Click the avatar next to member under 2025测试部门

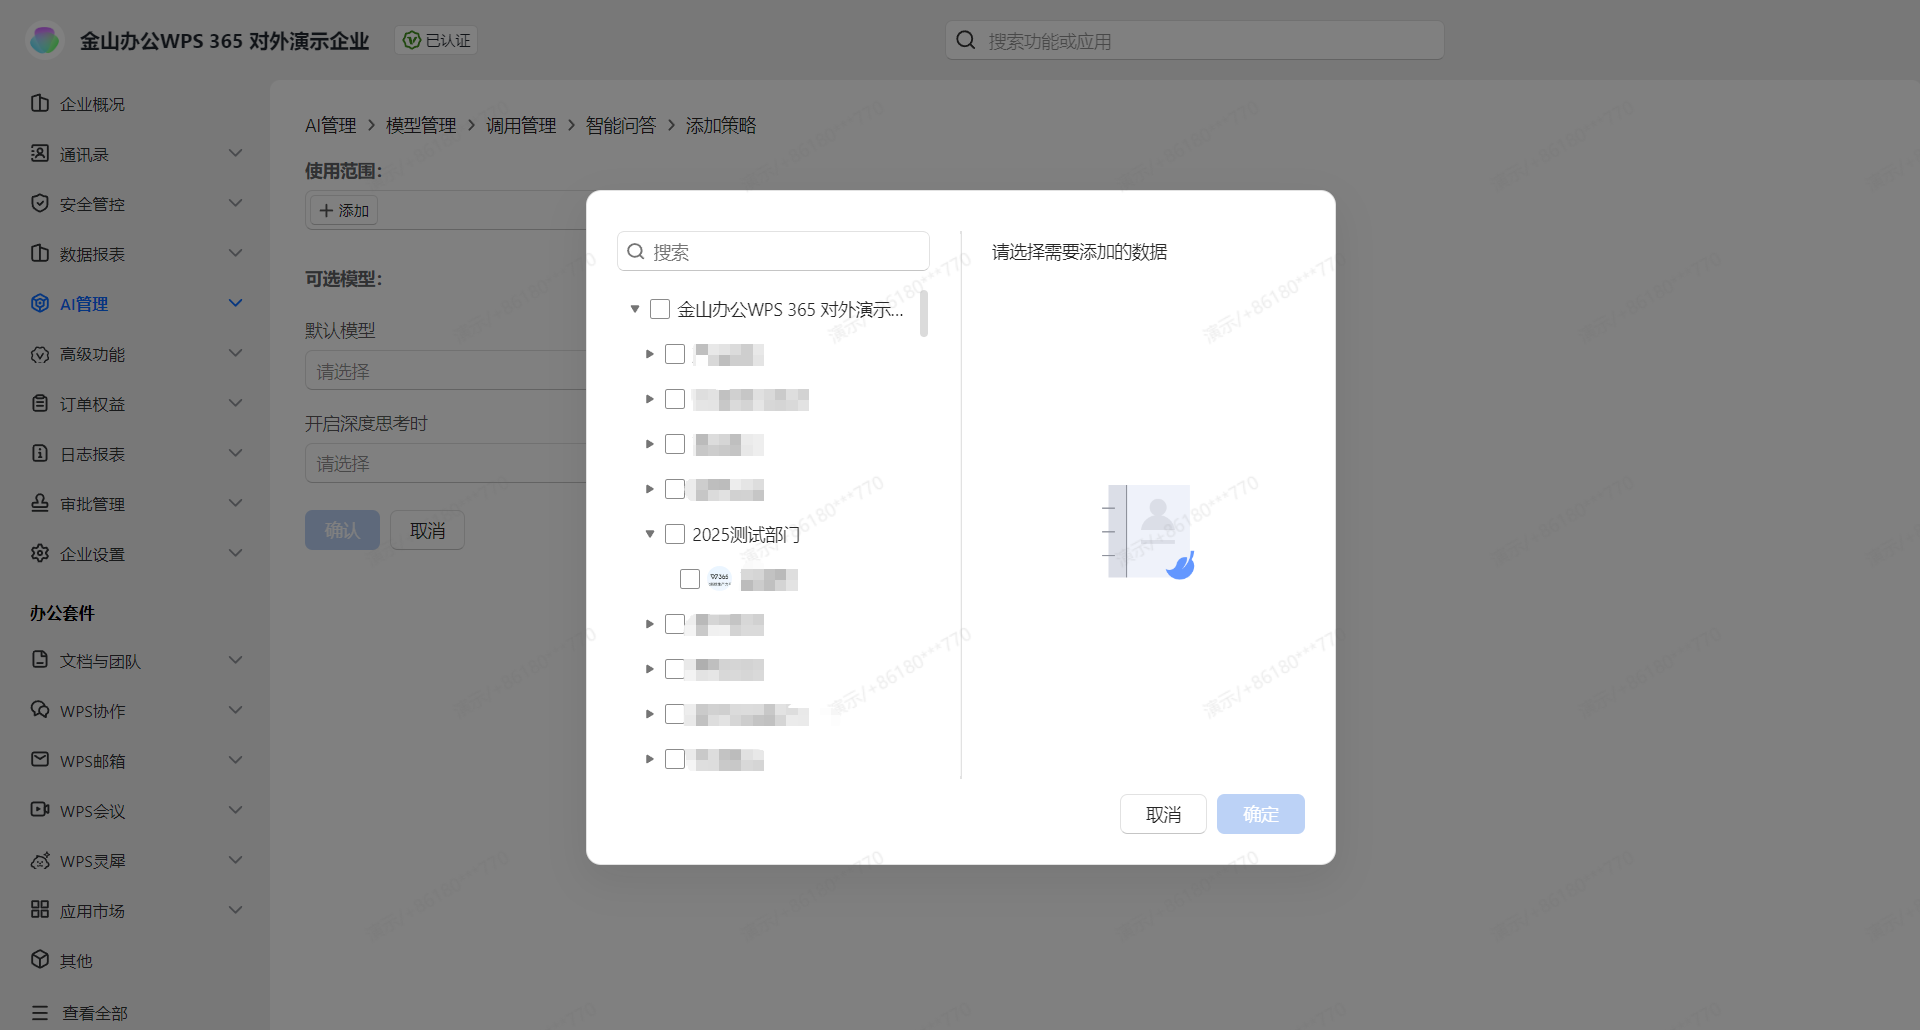click(720, 579)
